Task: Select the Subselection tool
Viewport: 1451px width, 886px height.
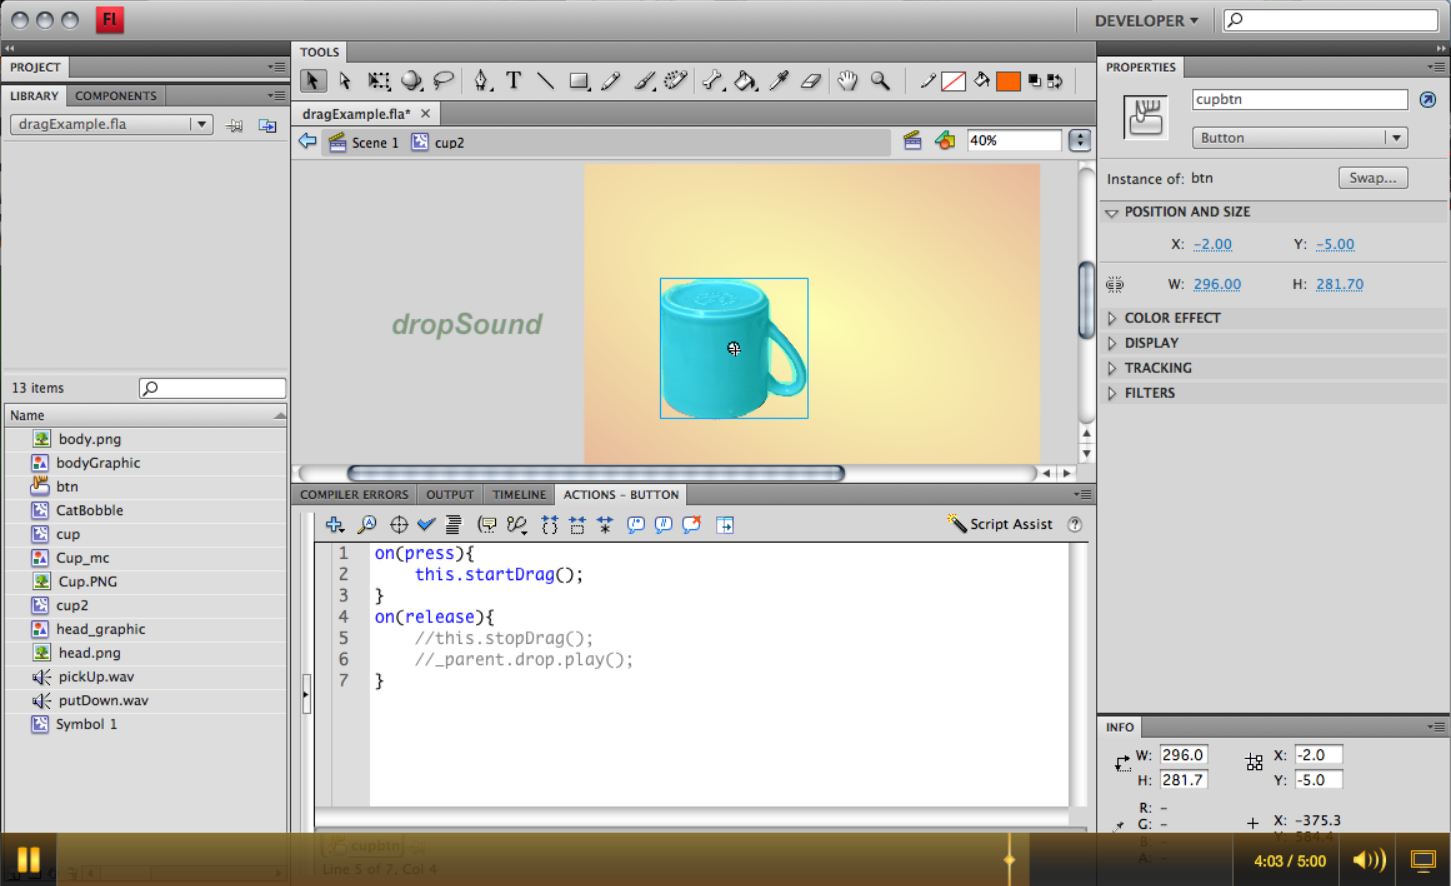Action: (345, 81)
